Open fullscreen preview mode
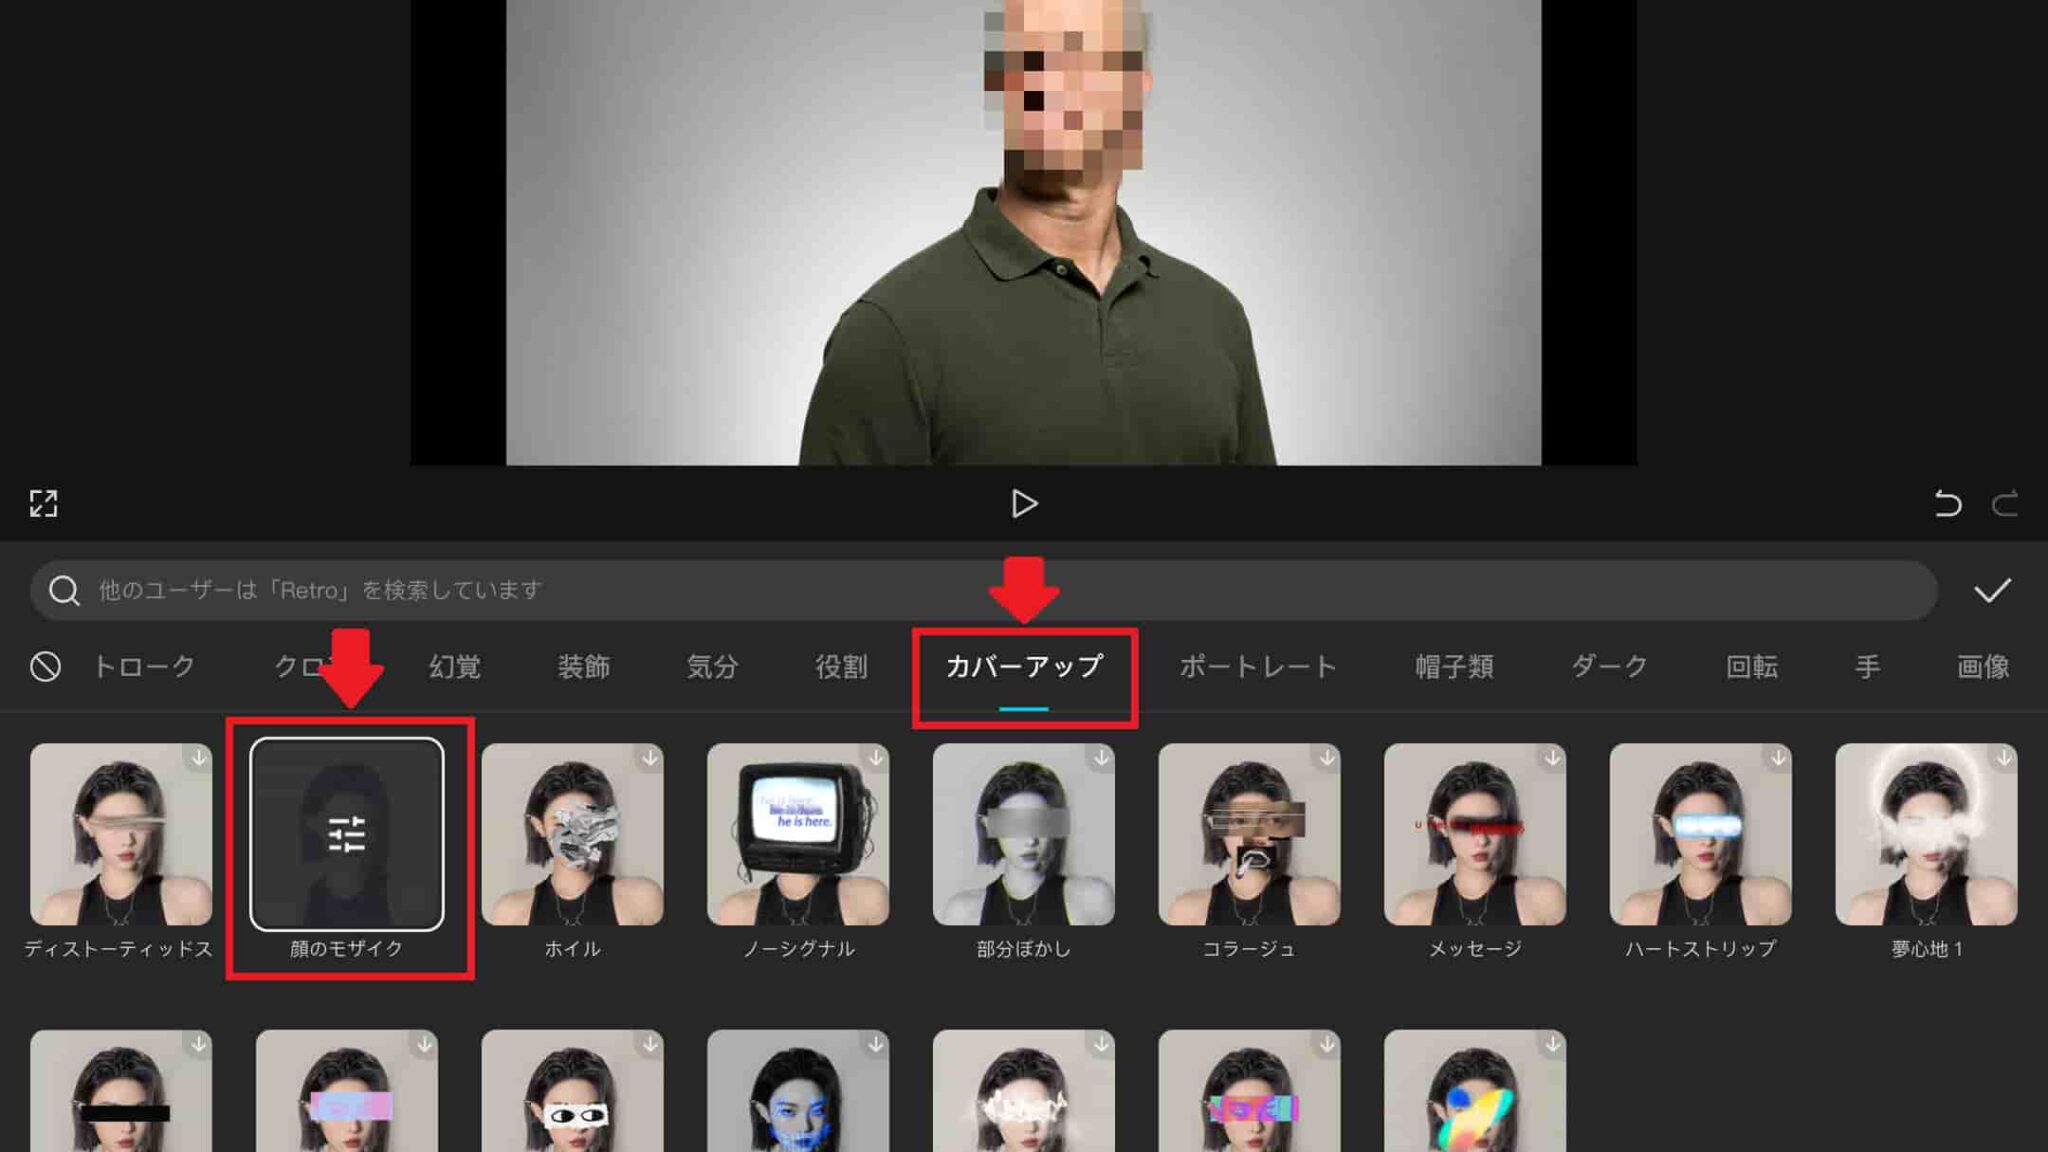This screenshot has width=2048, height=1152. tap(43, 503)
